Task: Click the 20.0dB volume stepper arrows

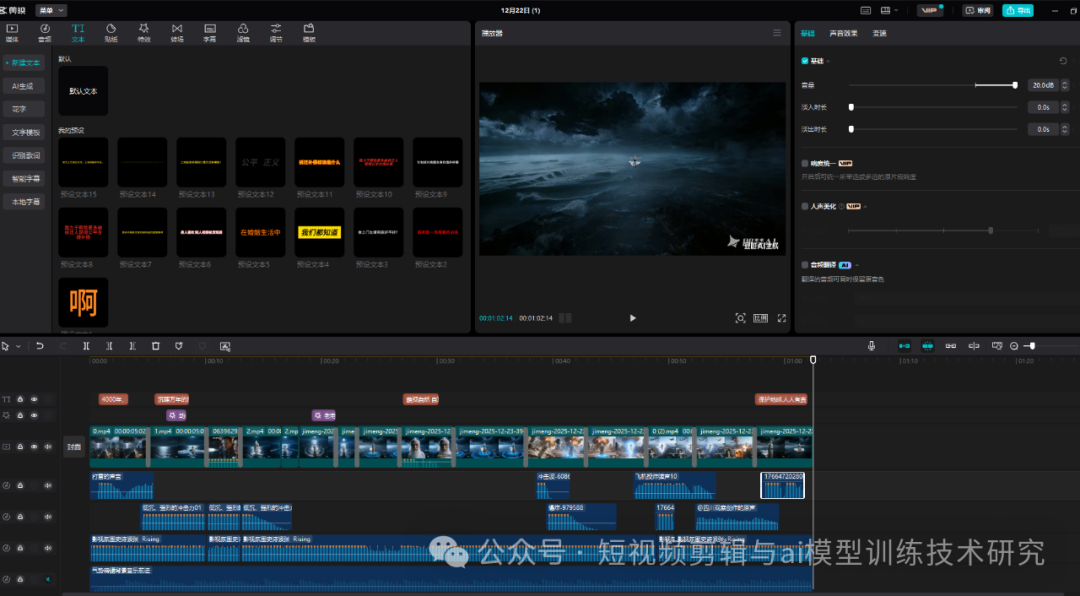Action: (x=1066, y=85)
